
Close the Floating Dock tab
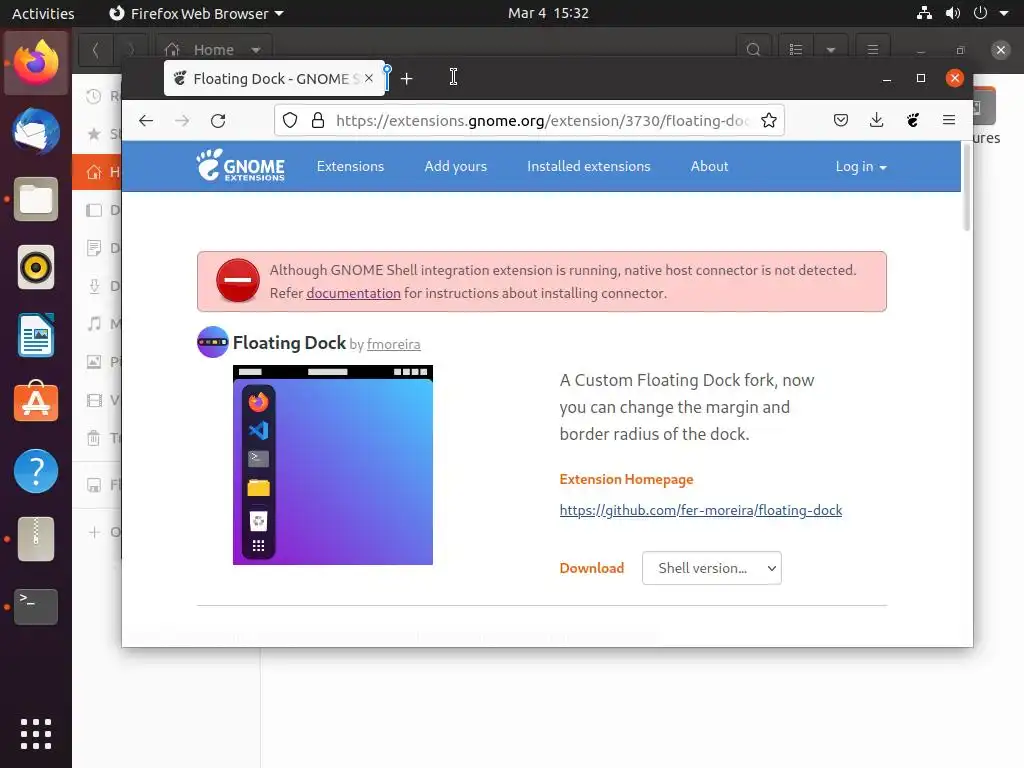(369, 78)
